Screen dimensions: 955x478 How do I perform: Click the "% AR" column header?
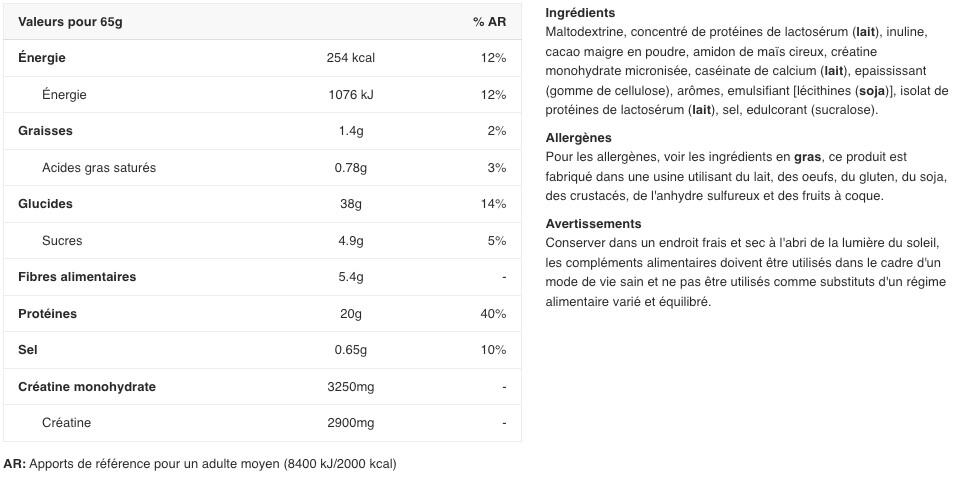tap(489, 22)
